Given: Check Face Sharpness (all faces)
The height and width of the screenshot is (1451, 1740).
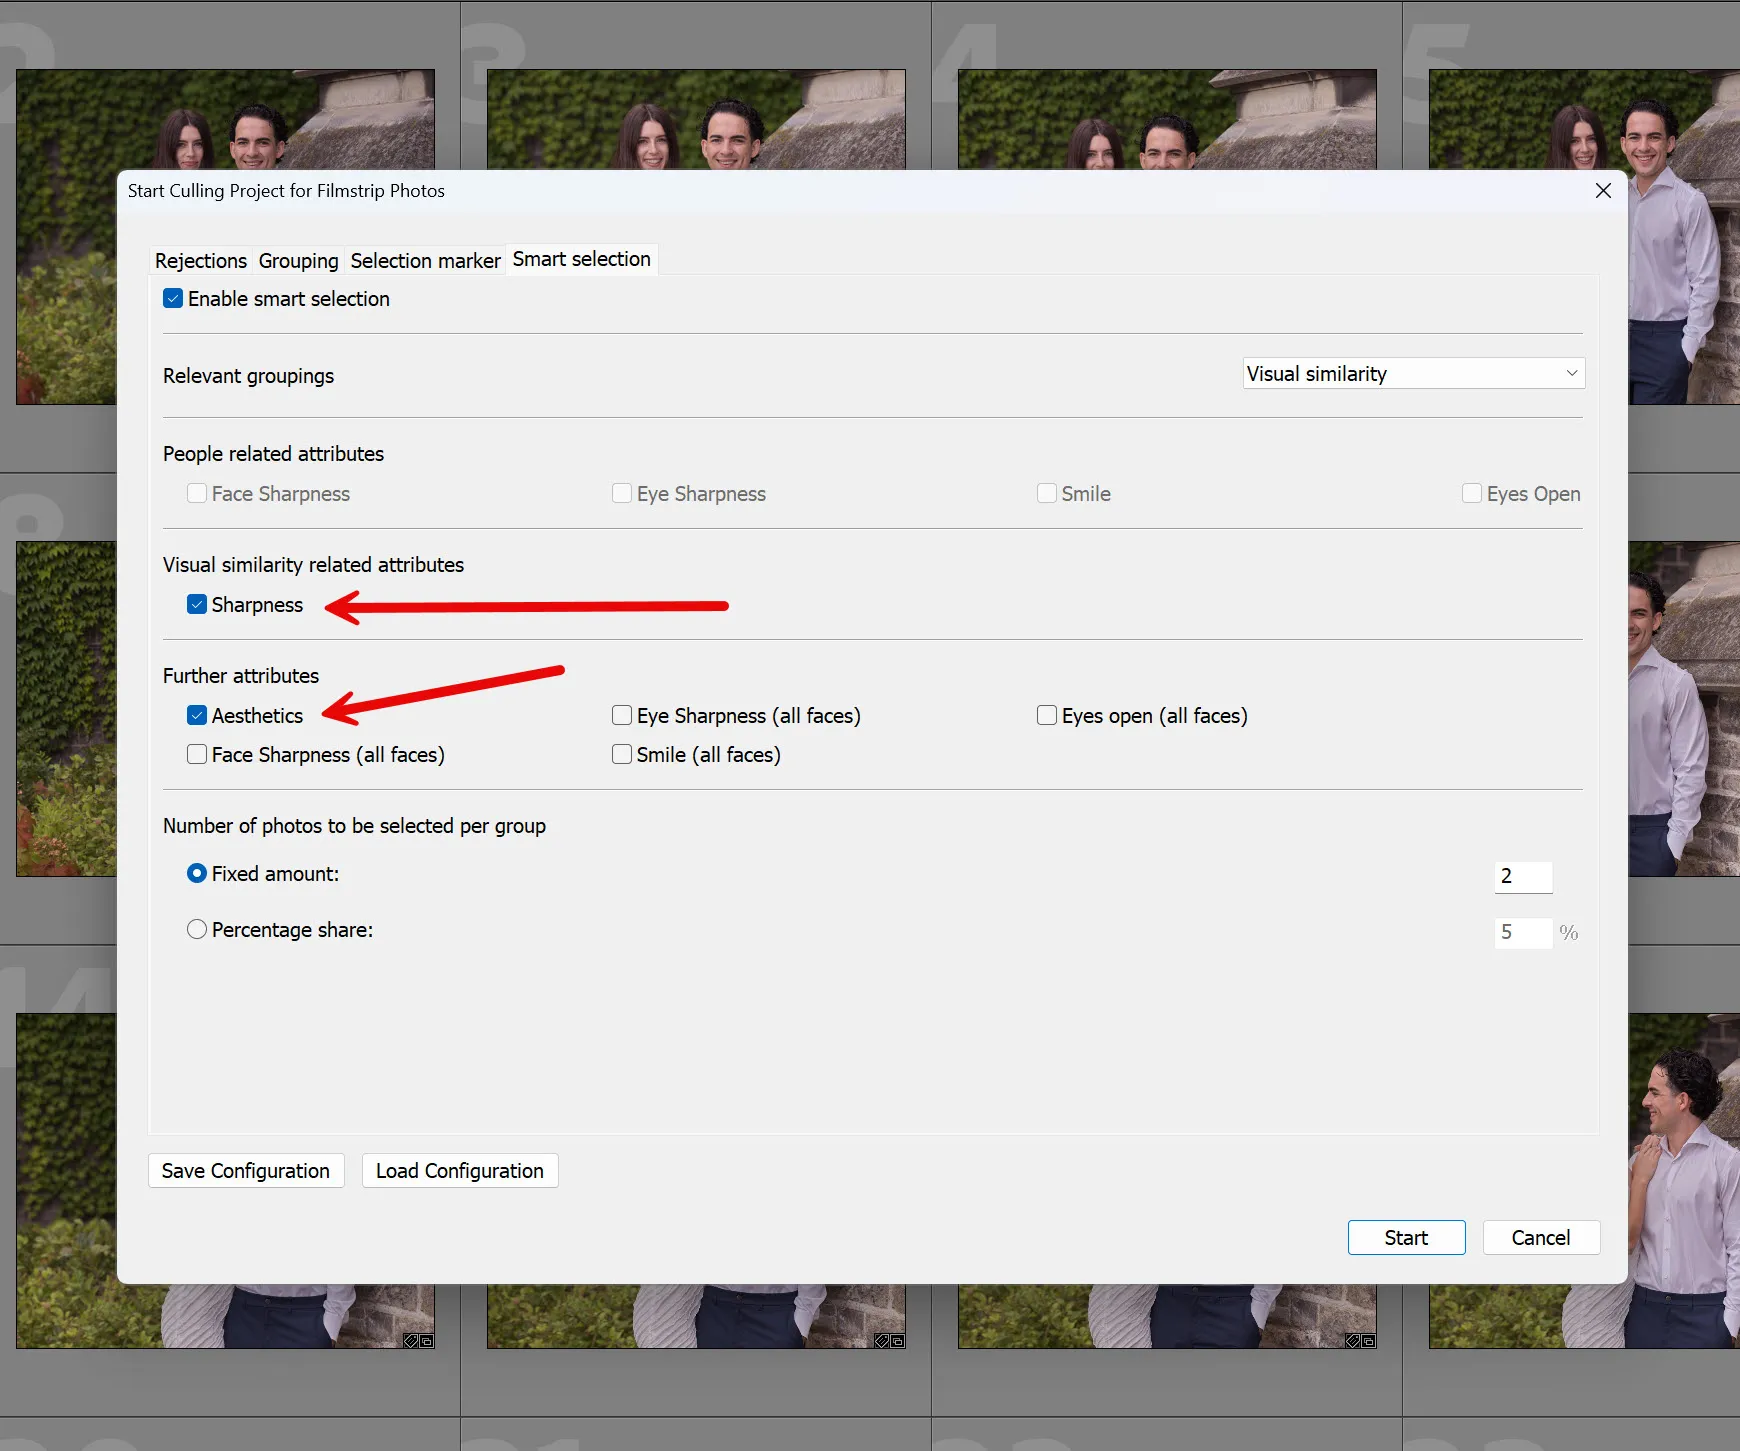Looking at the screenshot, I should 196,754.
